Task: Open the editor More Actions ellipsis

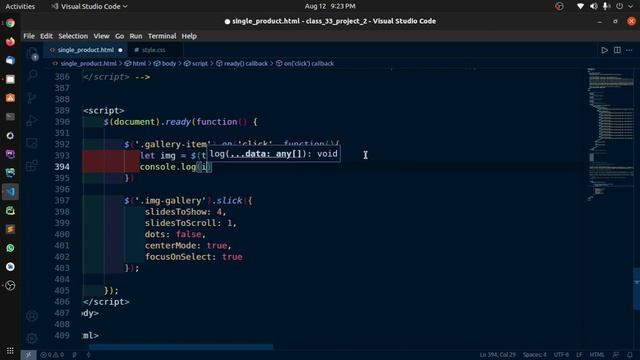Action: [x=629, y=50]
